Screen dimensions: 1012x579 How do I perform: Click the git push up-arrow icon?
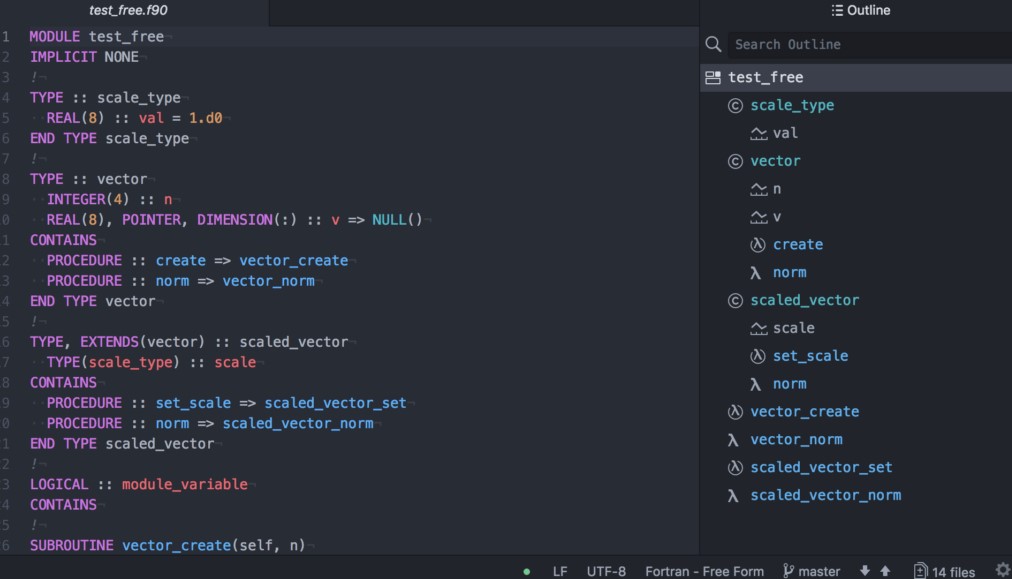tap(885, 571)
